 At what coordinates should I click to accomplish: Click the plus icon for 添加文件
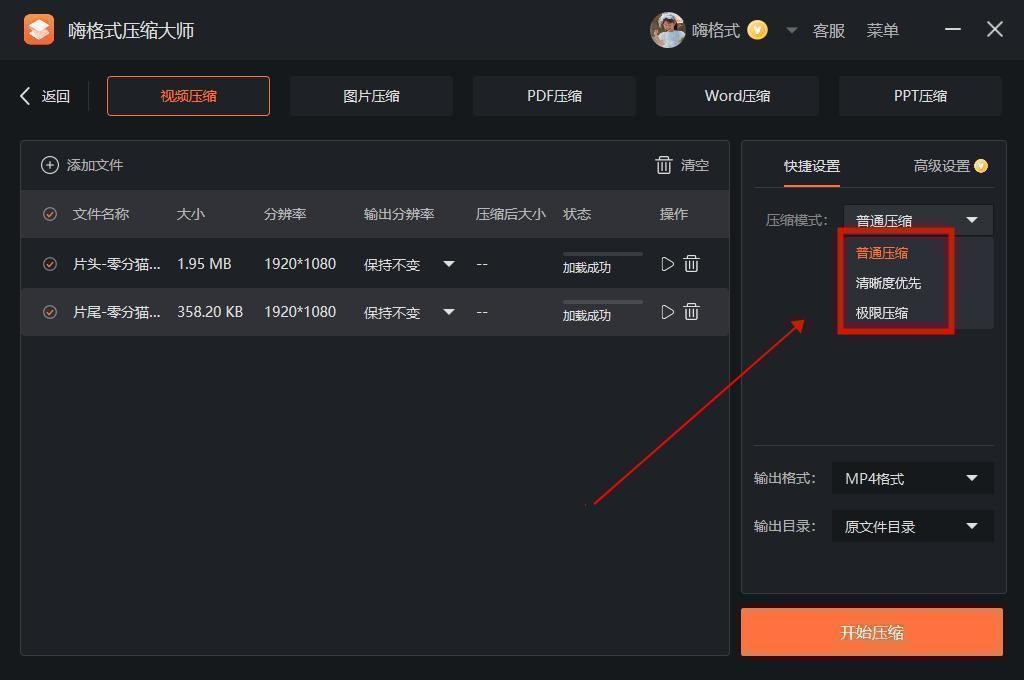click(50, 165)
